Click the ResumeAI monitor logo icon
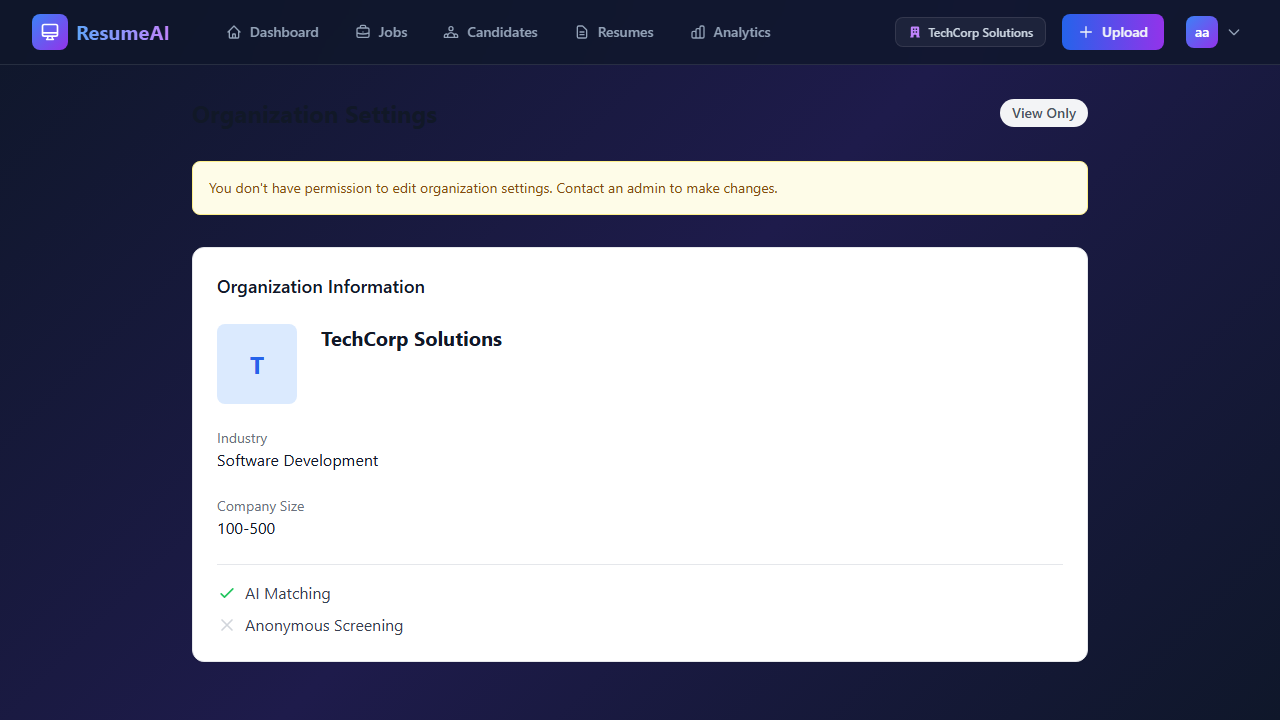Image resolution: width=1280 pixels, height=720 pixels. (50, 31)
